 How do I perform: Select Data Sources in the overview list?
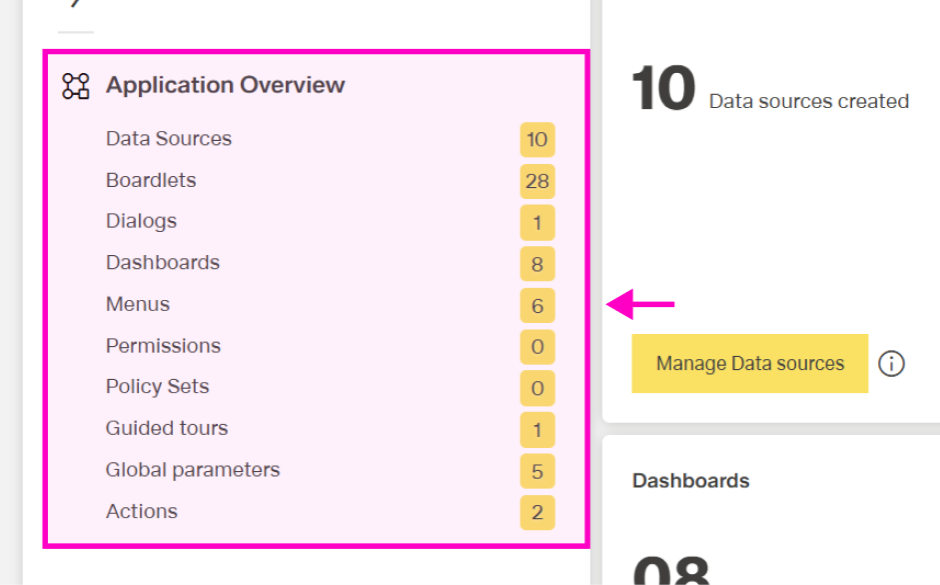(169, 139)
